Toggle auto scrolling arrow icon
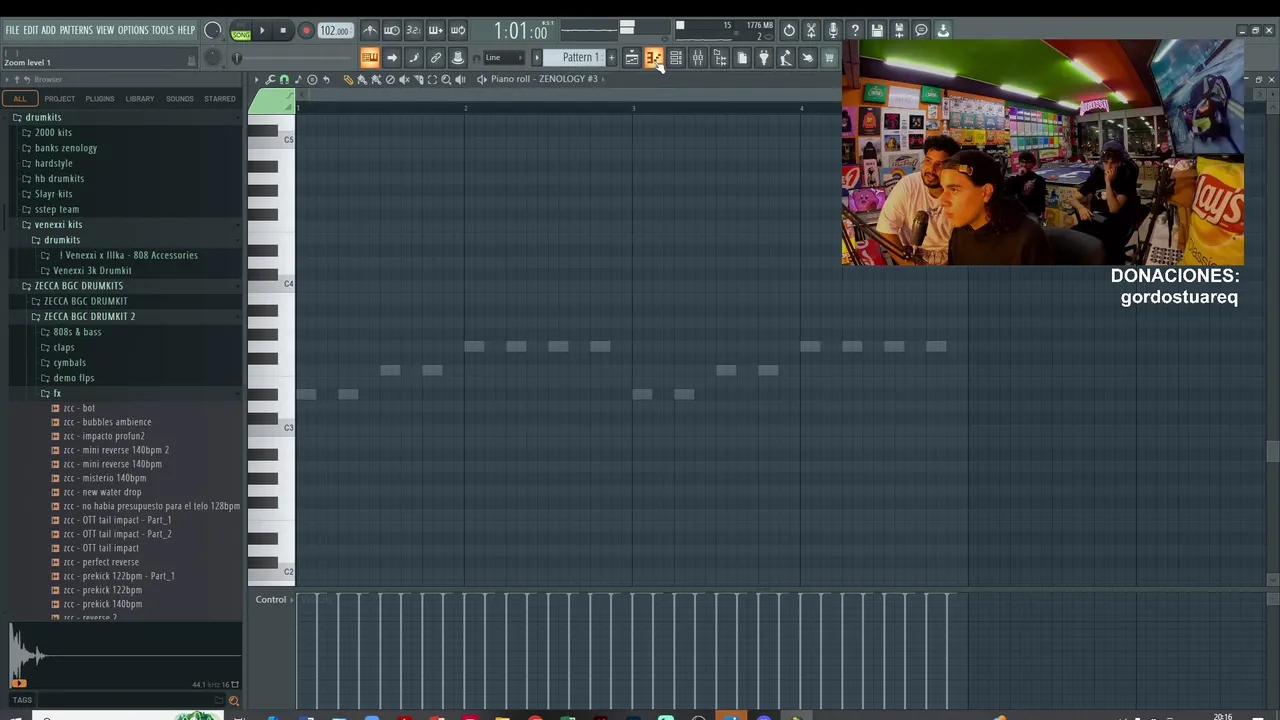 click(x=392, y=58)
